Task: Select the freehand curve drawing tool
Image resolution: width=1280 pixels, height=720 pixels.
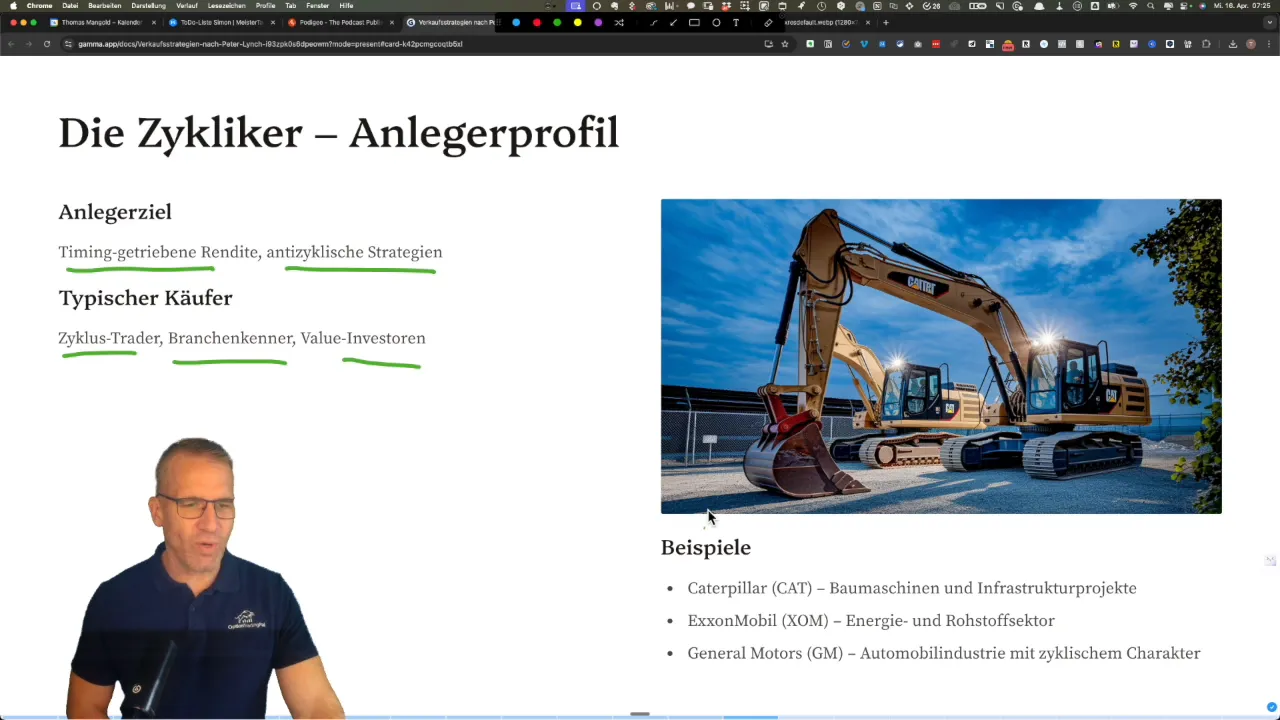Action: (654, 22)
